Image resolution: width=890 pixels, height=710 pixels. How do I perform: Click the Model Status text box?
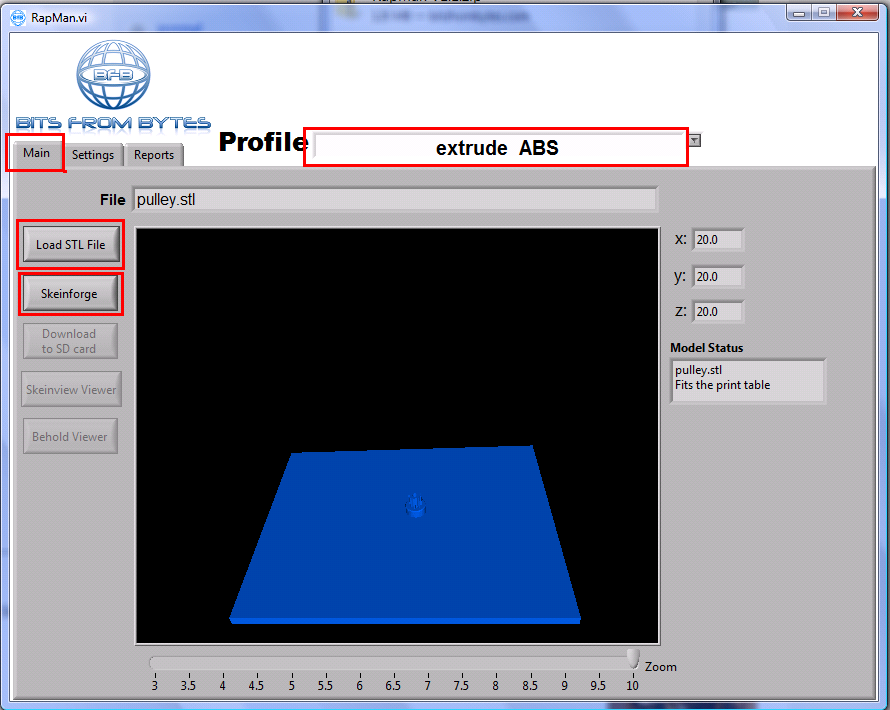(747, 381)
